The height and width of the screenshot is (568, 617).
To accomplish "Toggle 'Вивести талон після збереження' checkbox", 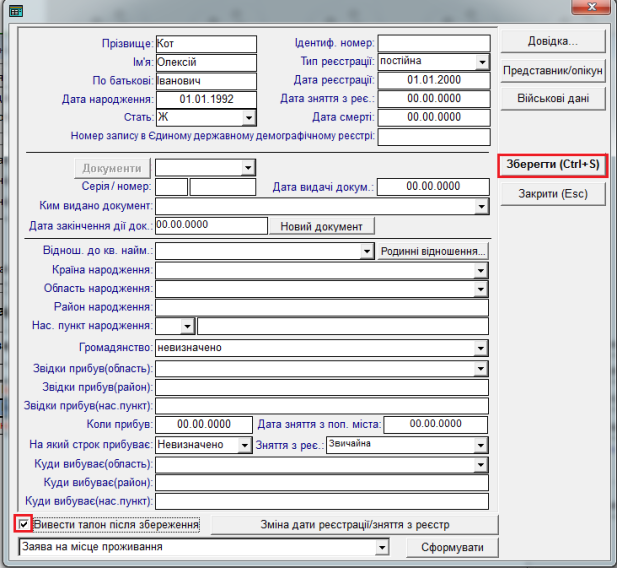I will coord(24,524).
